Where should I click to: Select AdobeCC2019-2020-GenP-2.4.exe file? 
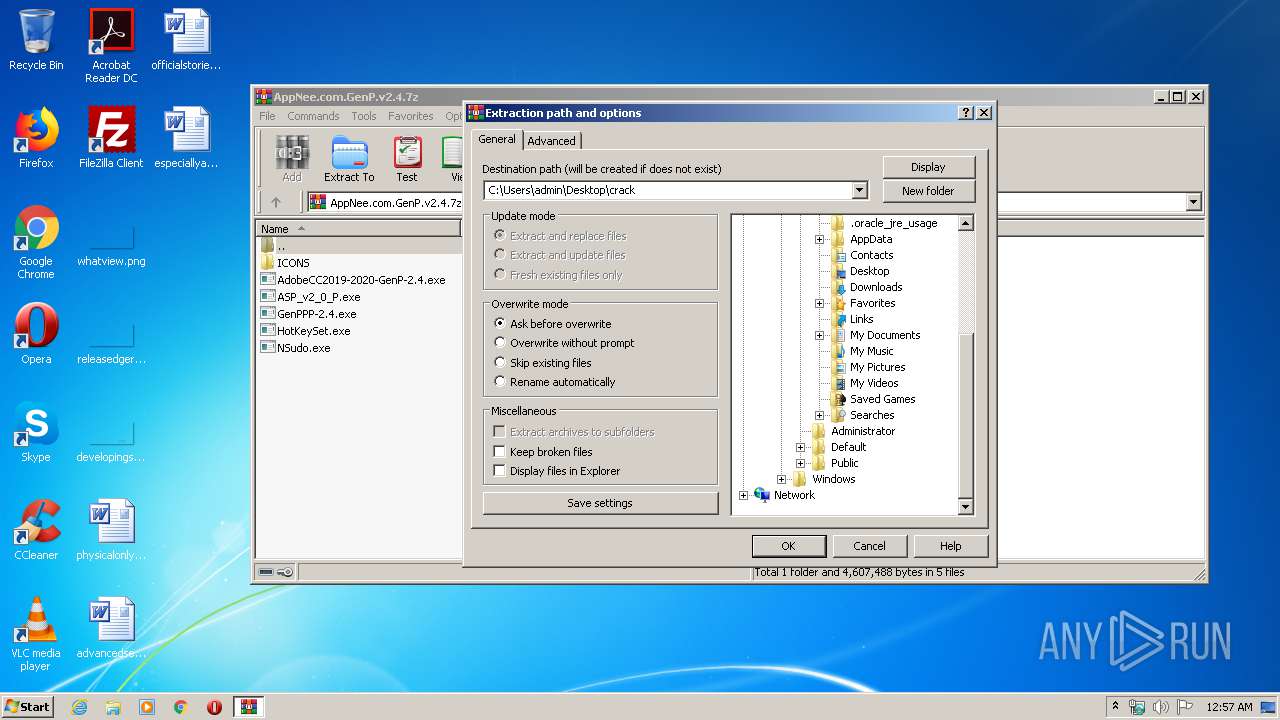(352, 280)
